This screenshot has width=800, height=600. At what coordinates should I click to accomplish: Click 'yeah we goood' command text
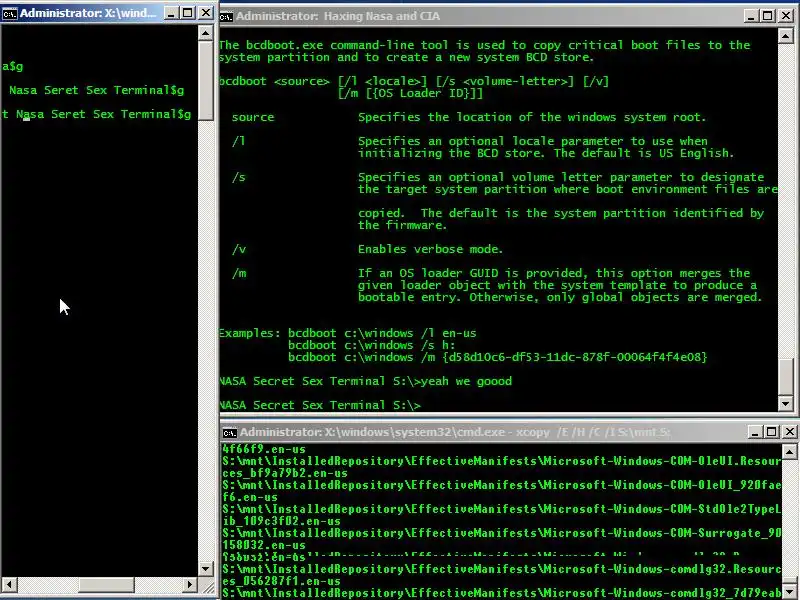466,381
